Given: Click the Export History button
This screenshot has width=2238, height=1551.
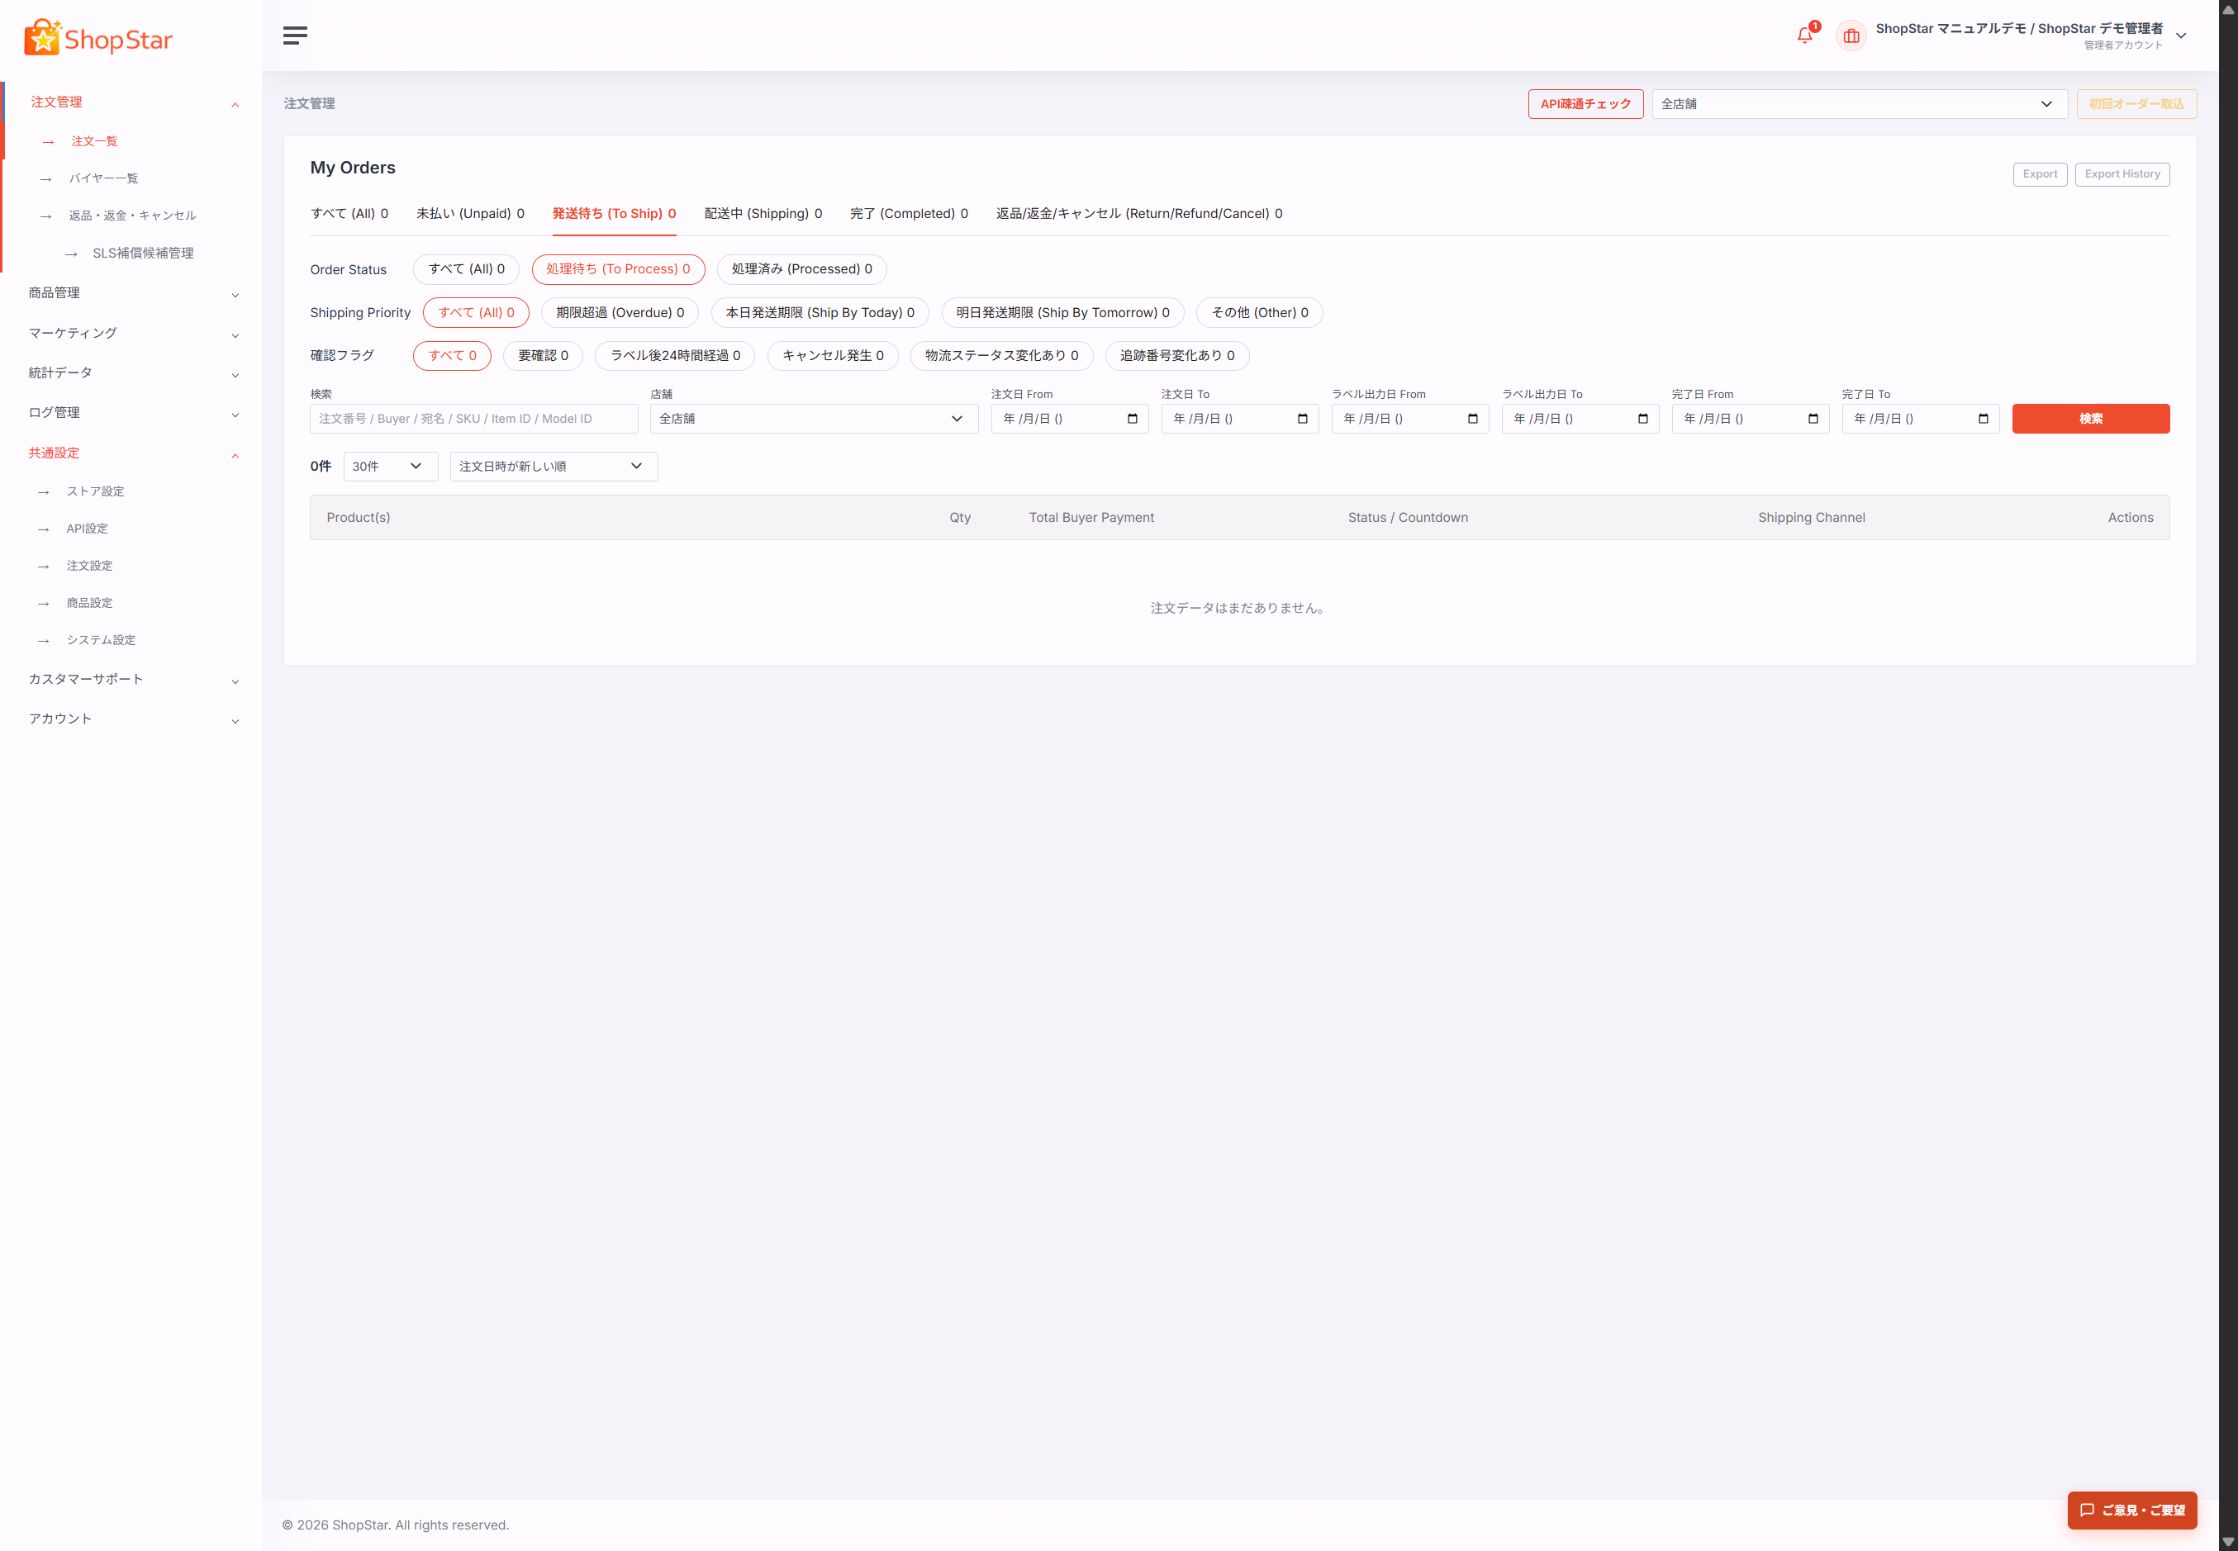Looking at the screenshot, I should click(x=2122, y=174).
